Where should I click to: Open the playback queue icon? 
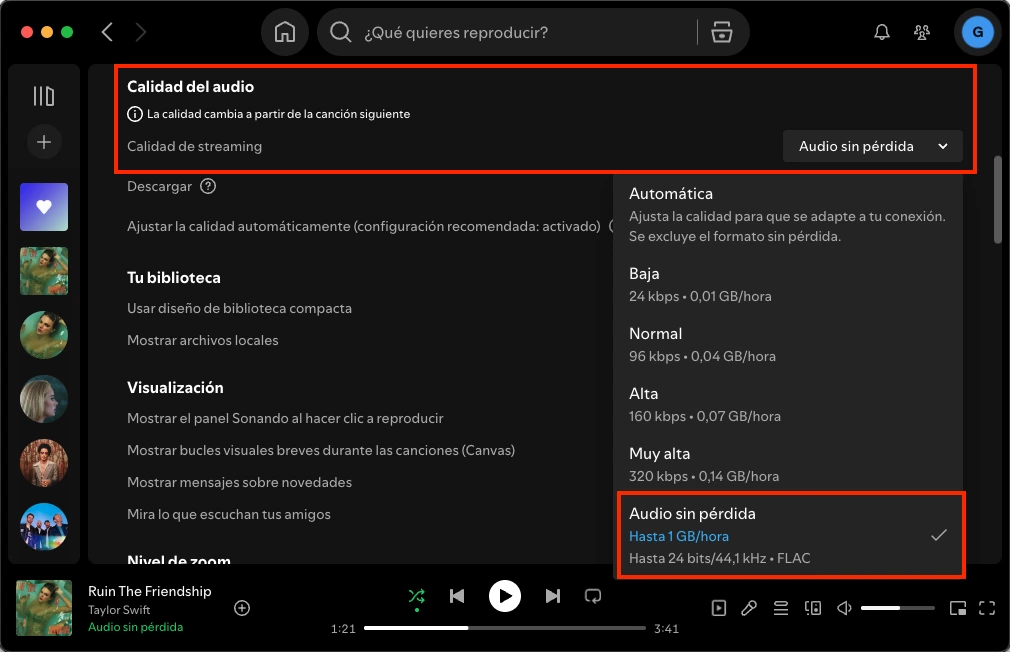(780, 608)
